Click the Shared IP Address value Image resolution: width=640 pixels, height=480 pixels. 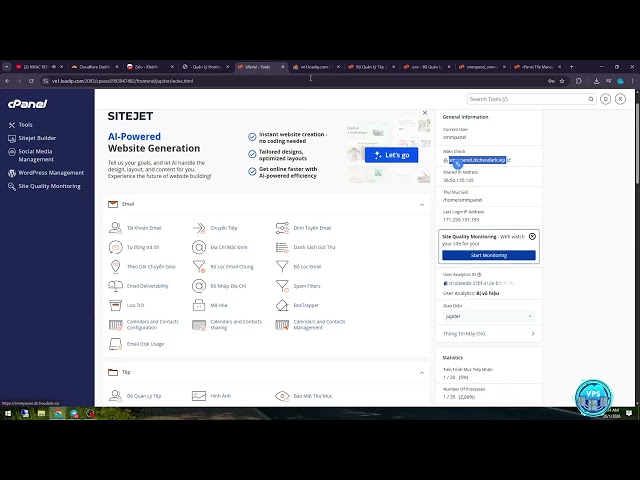pyautogui.click(x=458, y=180)
